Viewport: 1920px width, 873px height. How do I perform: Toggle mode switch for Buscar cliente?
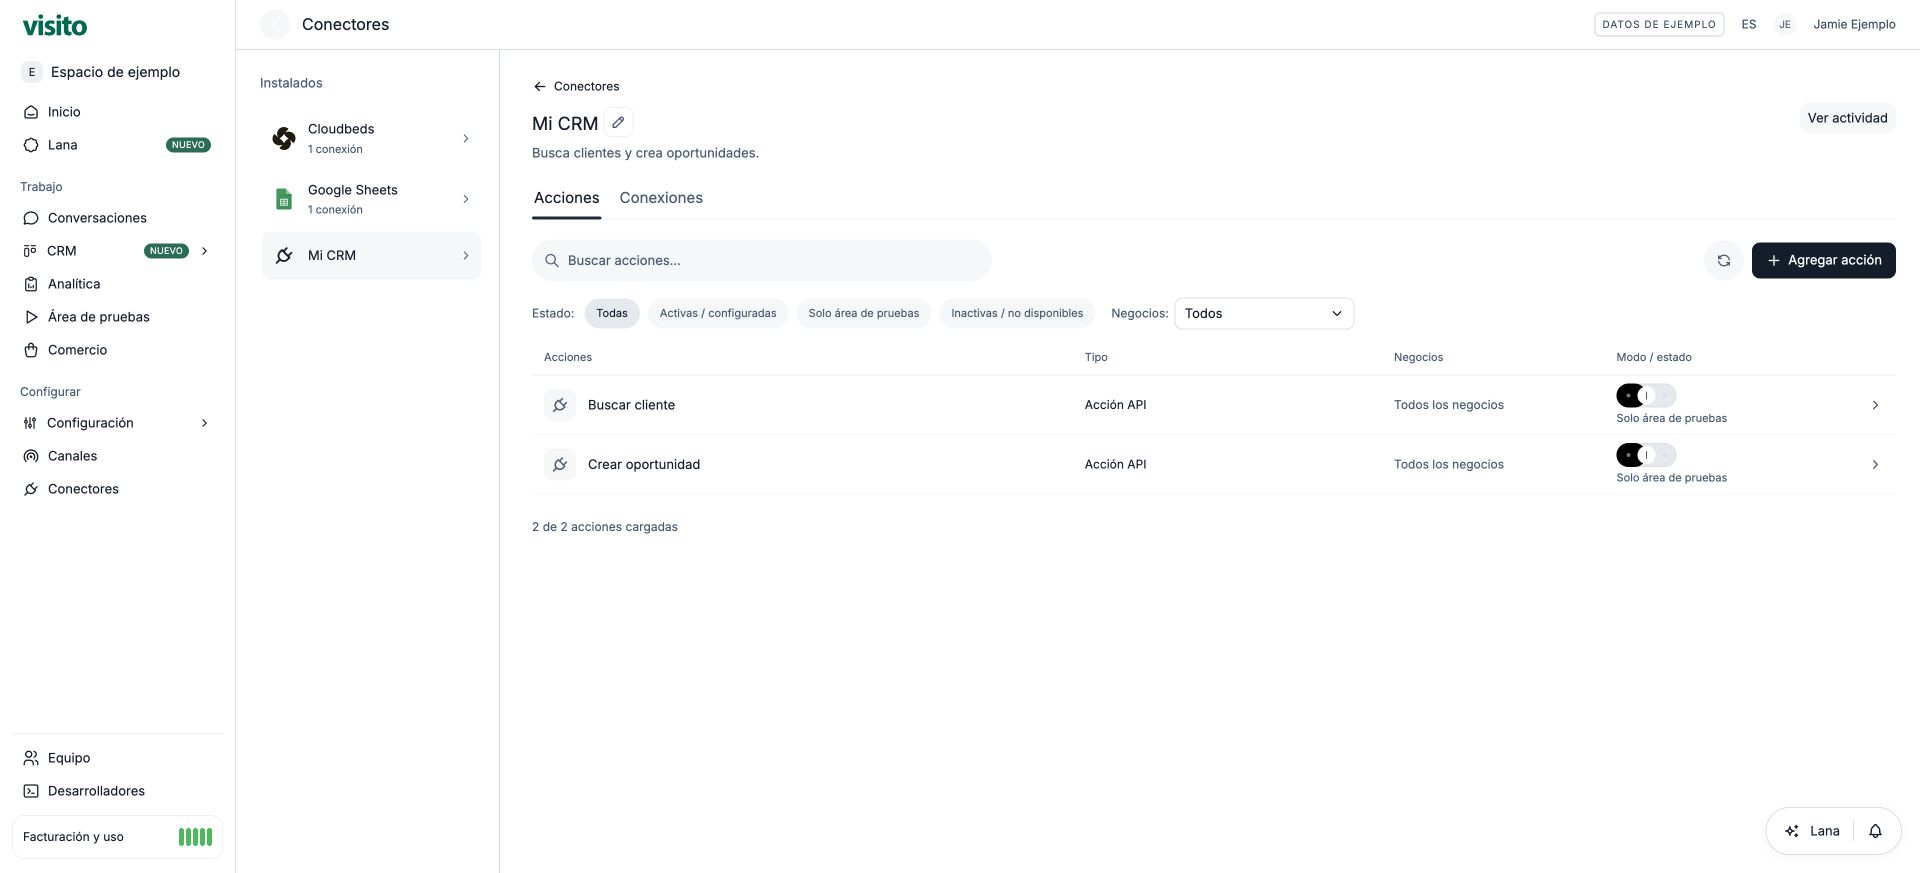pos(1646,396)
